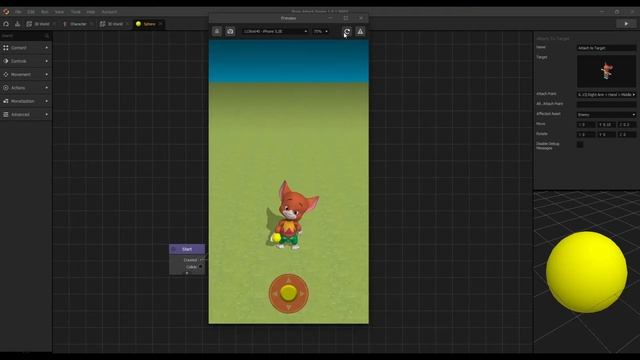
Task: Minimize the Preview window
Action: 330,18
